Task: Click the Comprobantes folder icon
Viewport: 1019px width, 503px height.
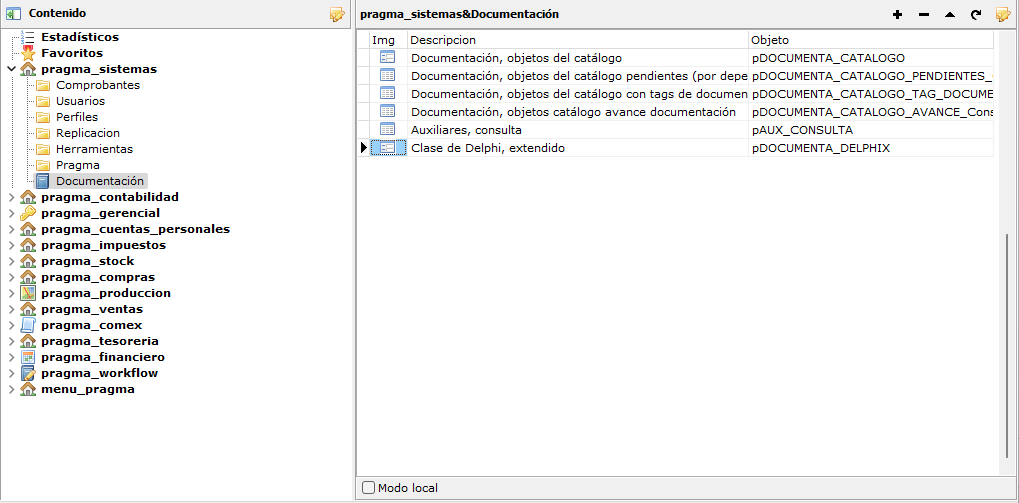Action: (43, 85)
